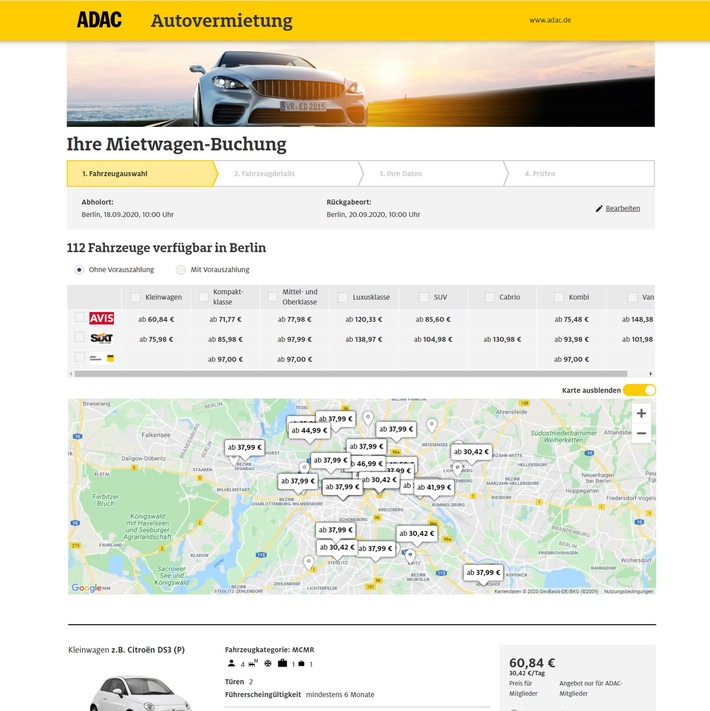The height and width of the screenshot is (711, 710).
Task: Click the Google logo on the map
Action: (x=87, y=588)
